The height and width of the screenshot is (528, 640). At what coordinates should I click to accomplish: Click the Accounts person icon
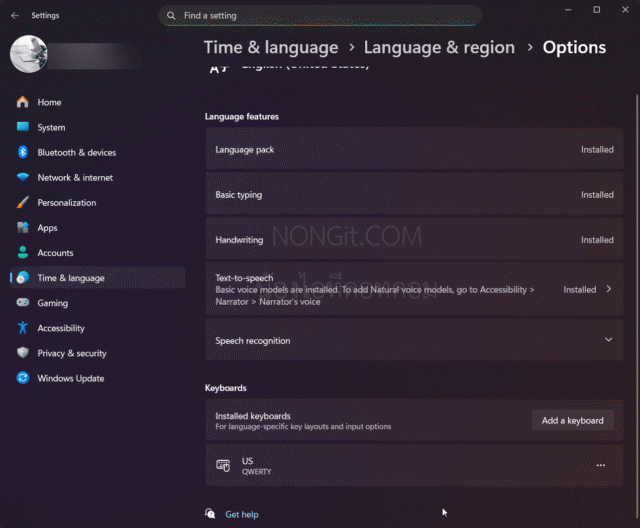click(x=23, y=253)
